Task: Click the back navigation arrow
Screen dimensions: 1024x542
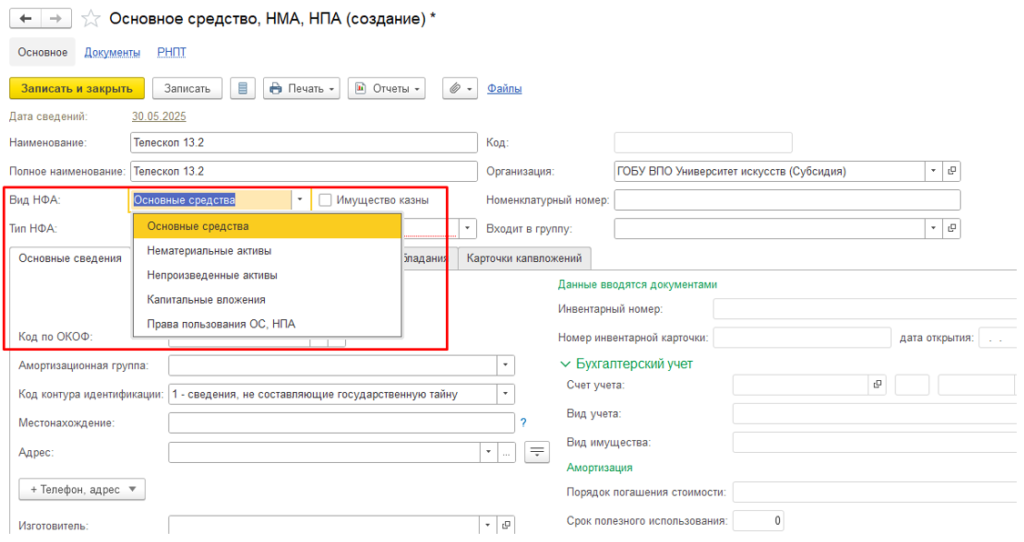Action: pyautogui.click(x=26, y=18)
